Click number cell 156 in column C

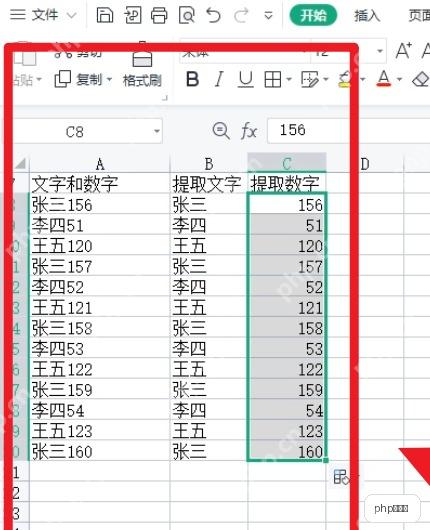287,204
